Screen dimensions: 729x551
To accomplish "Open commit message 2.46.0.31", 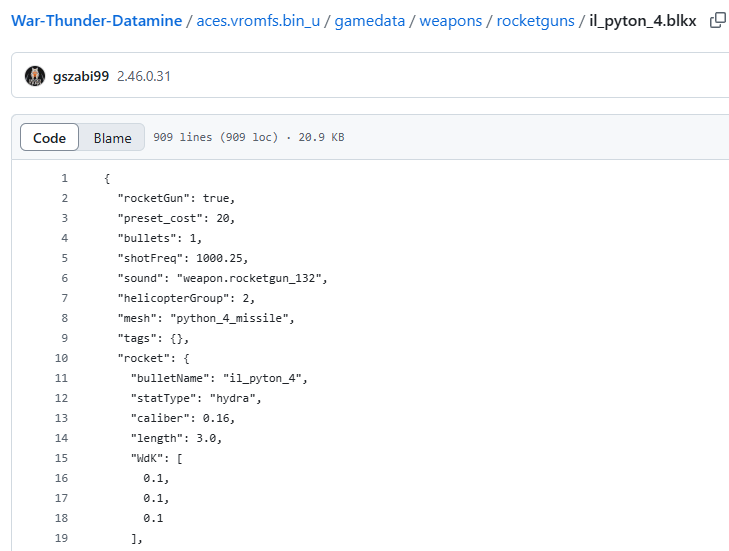I will [x=144, y=76].
